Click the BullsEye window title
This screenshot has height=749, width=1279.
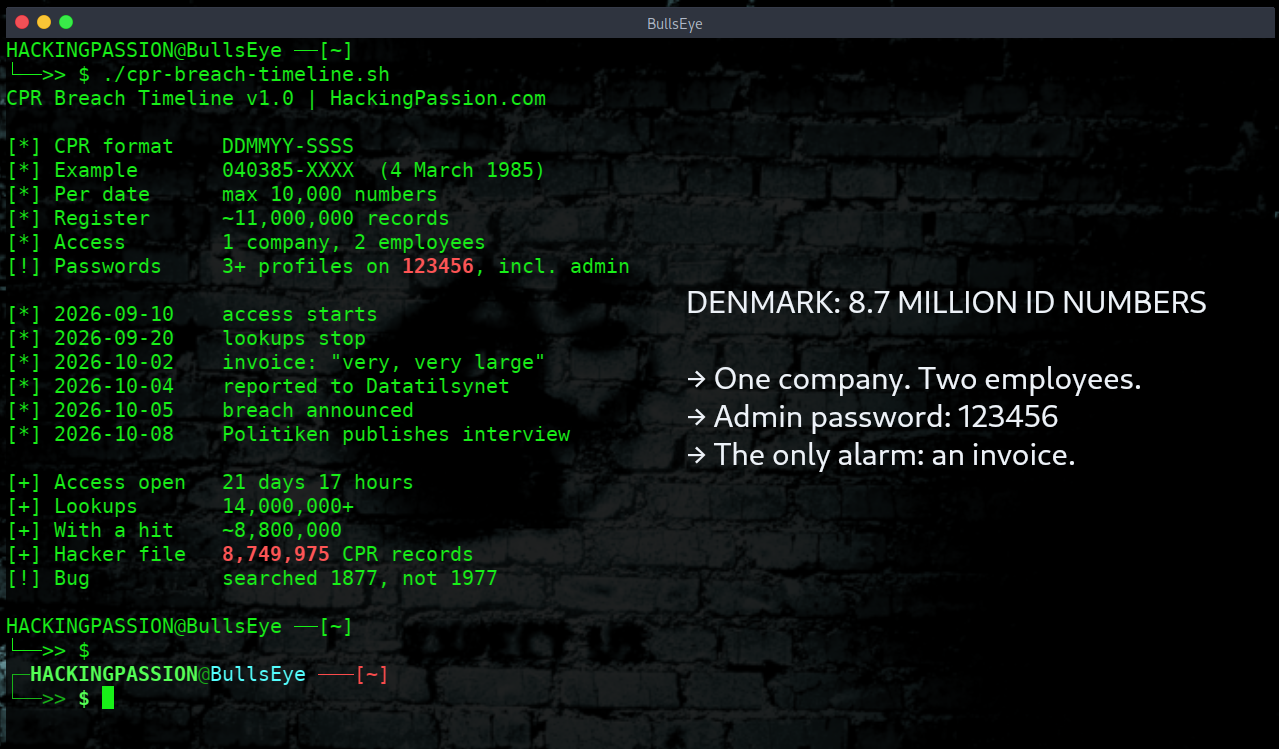point(675,23)
